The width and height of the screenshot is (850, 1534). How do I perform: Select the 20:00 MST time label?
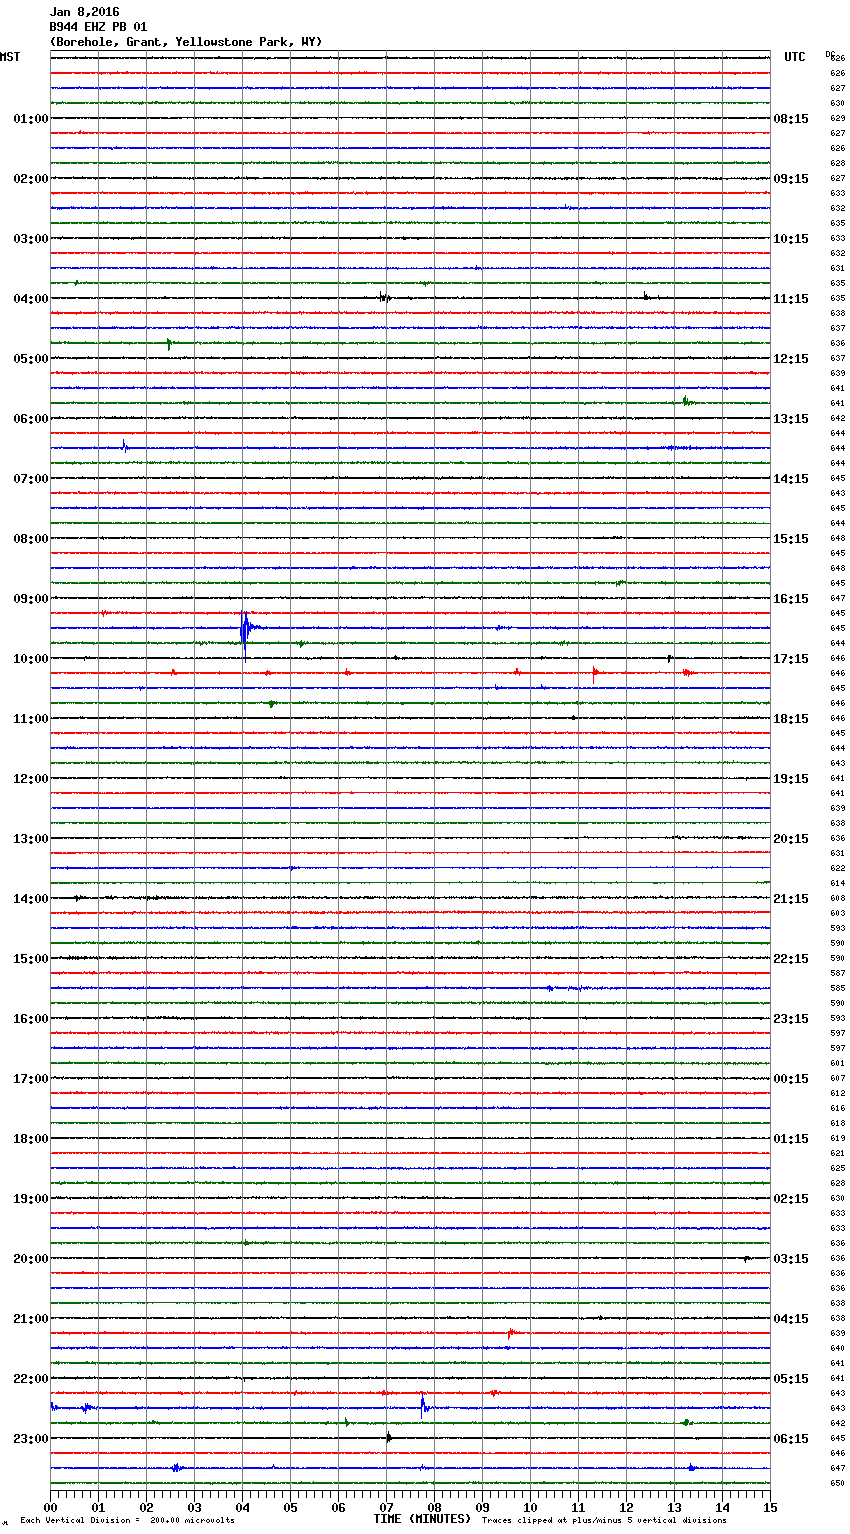(x=31, y=1259)
